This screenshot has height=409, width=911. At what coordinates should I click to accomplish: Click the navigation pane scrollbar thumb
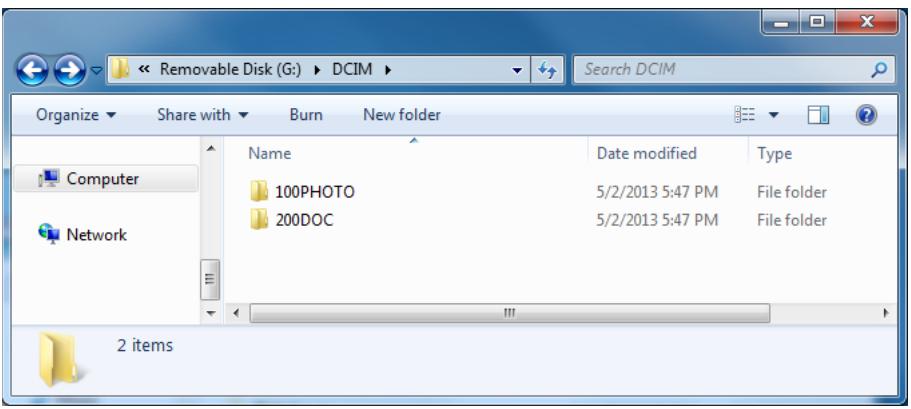point(210,279)
